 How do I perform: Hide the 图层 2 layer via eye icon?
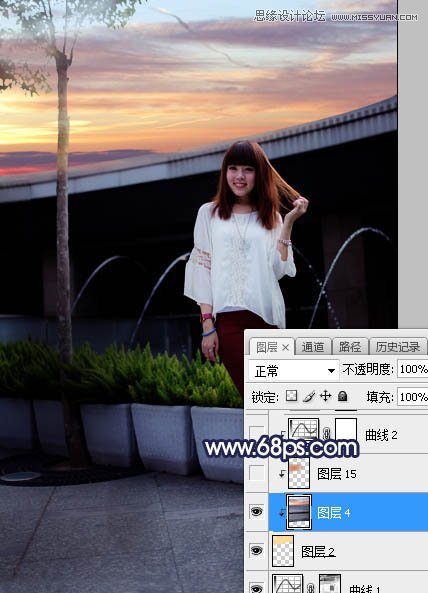coord(256,550)
